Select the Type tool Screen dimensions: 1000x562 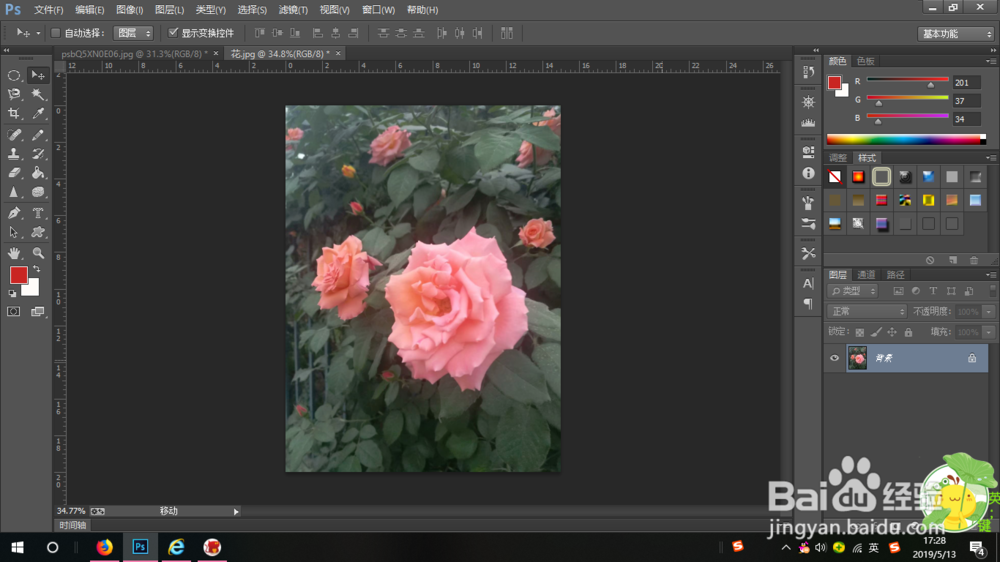pos(38,213)
